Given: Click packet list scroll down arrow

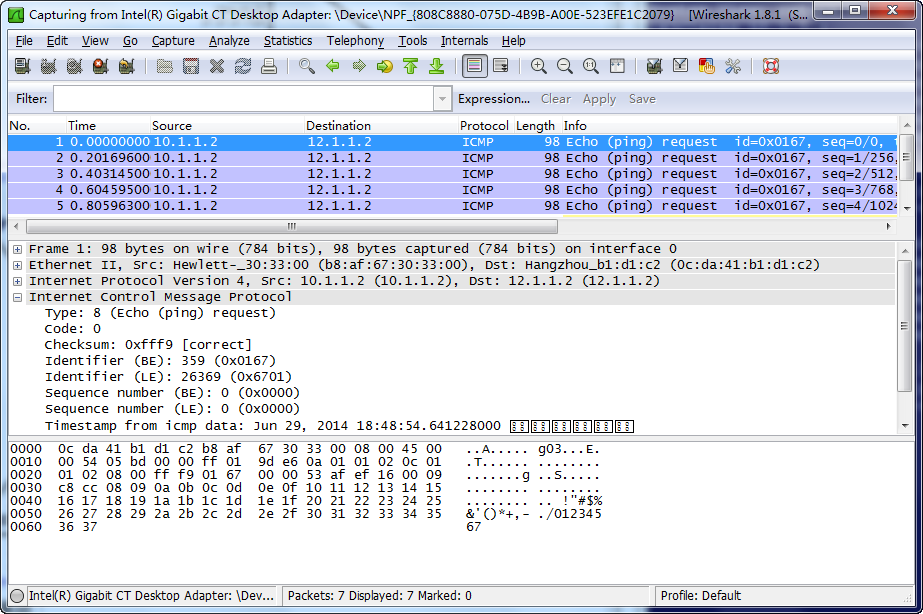Looking at the screenshot, I should [907, 208].
